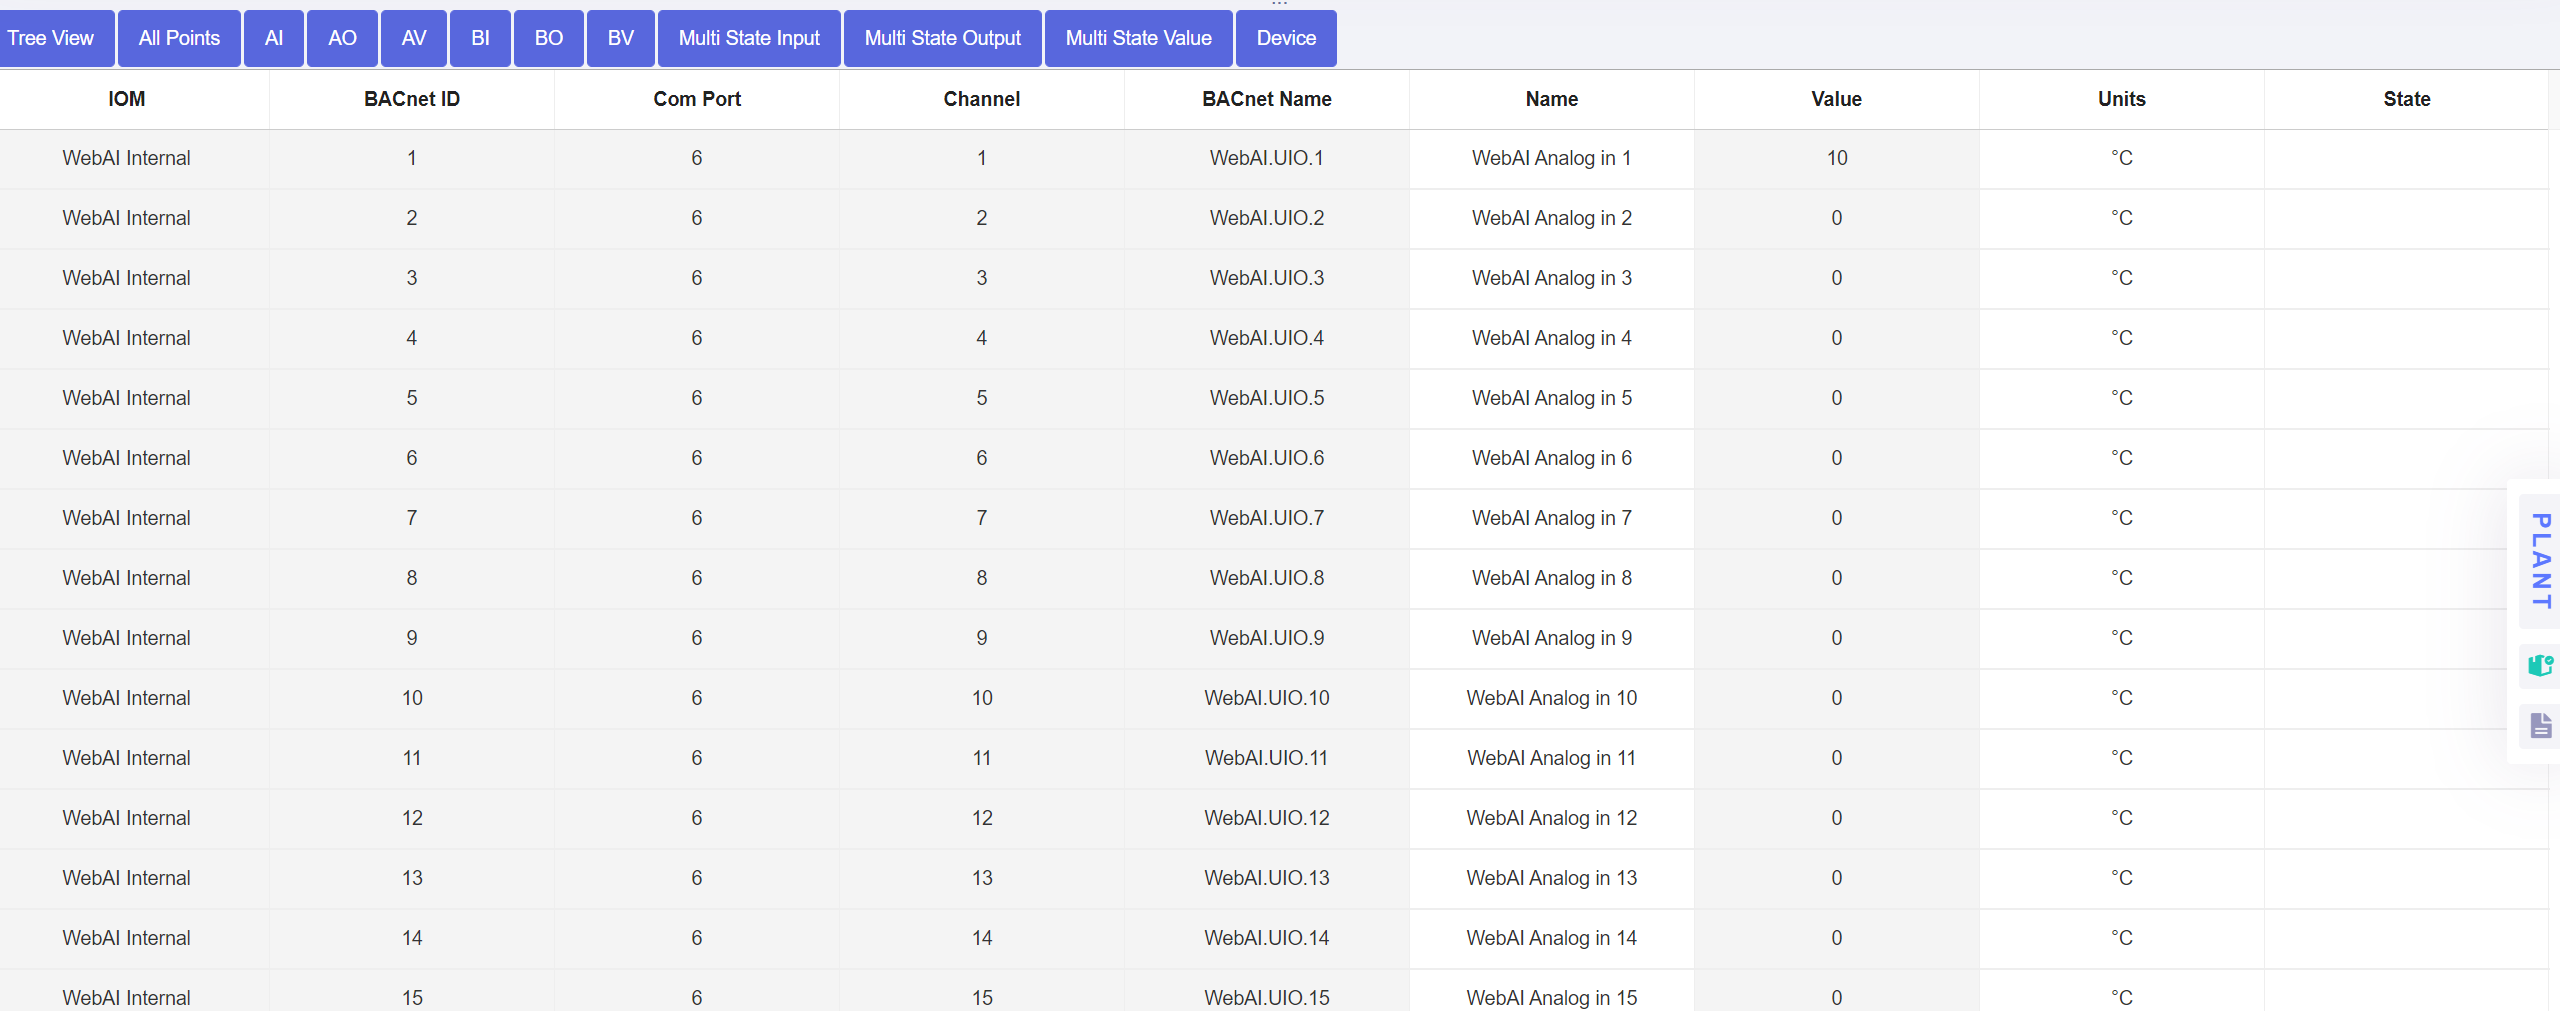This screenshot has height=1011, width=2560.
Task: Filter points by BV
Action: [620, 38]
